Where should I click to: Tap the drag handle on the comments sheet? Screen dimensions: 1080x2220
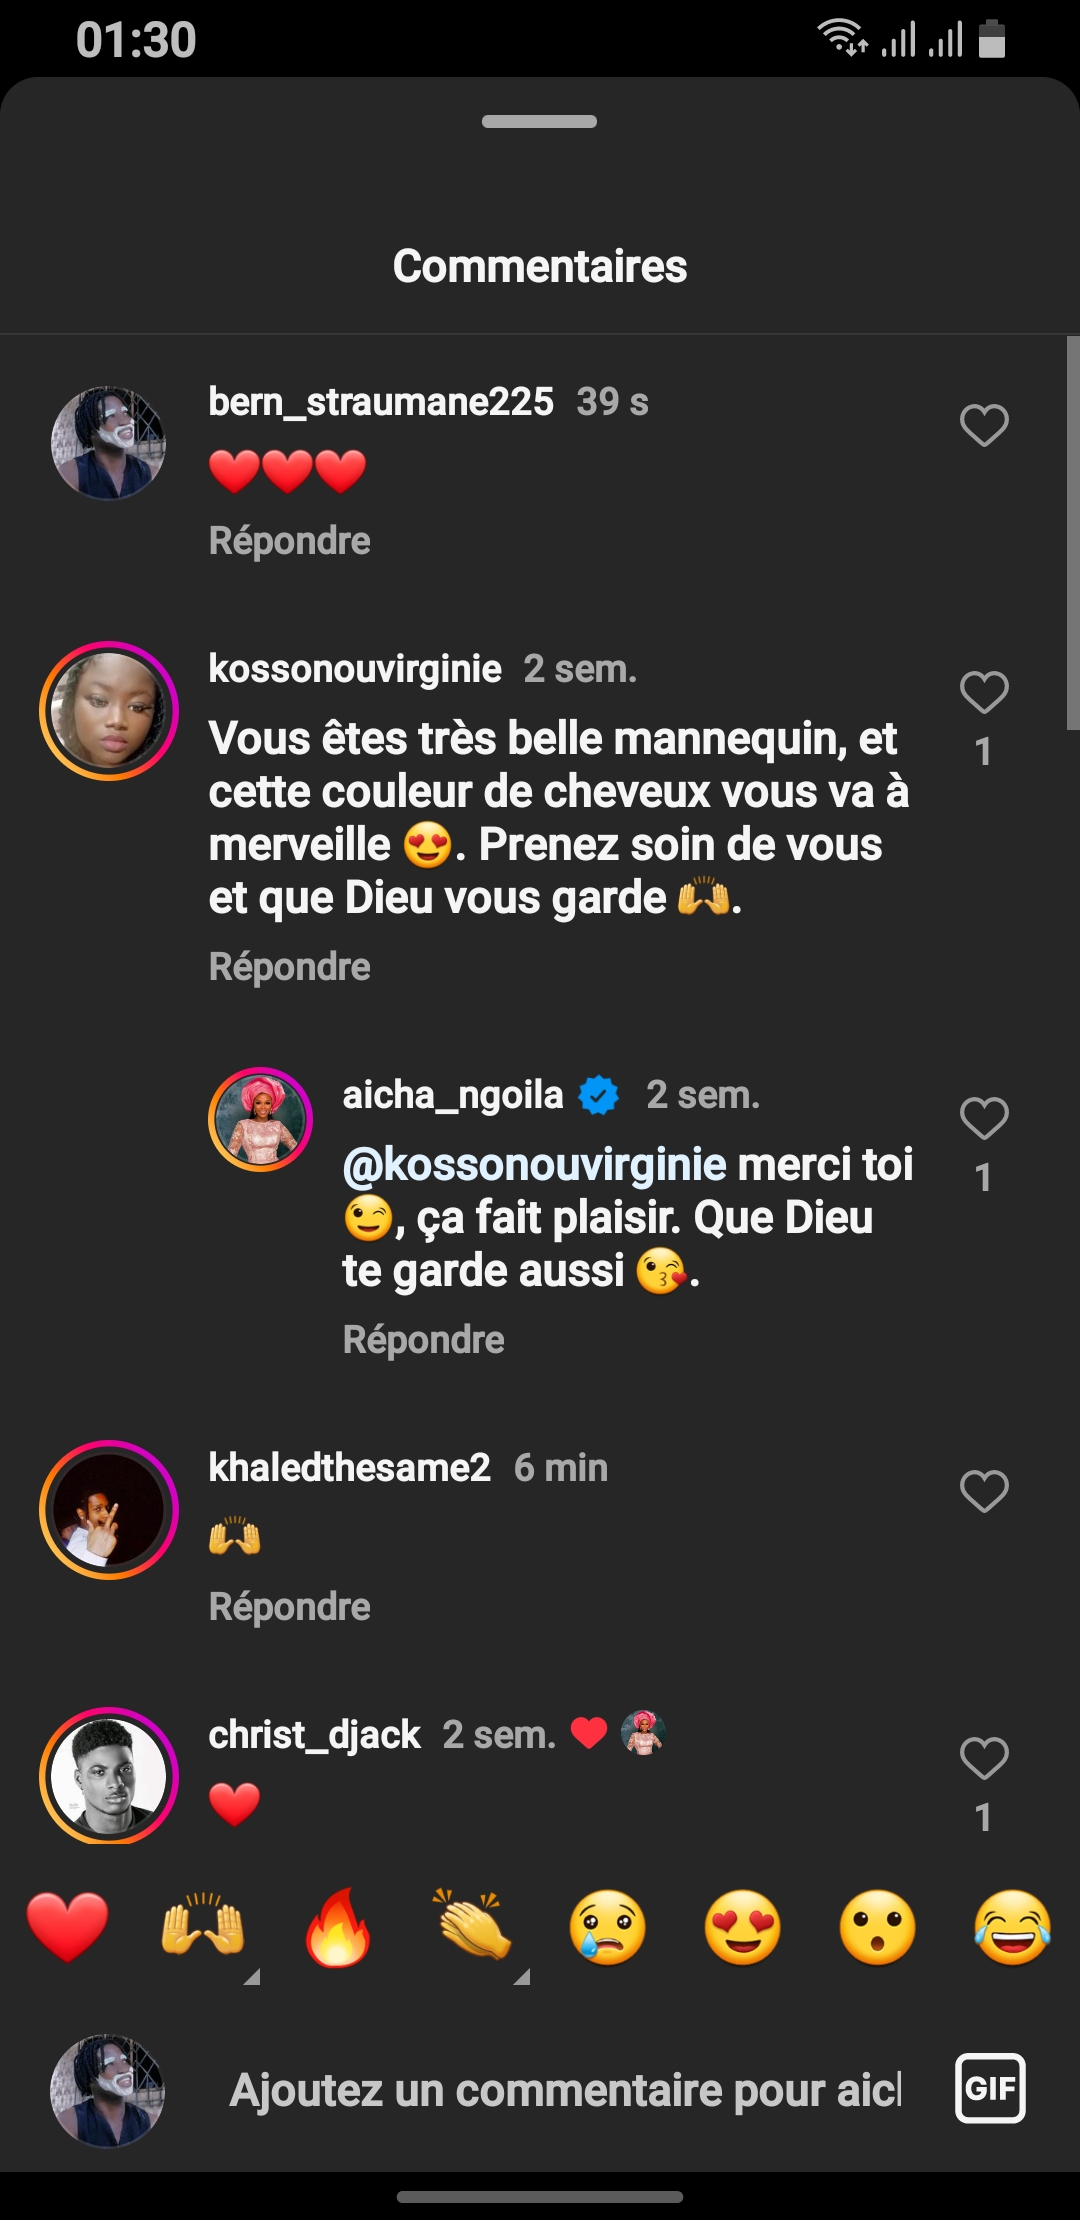(x=540, y=122)
